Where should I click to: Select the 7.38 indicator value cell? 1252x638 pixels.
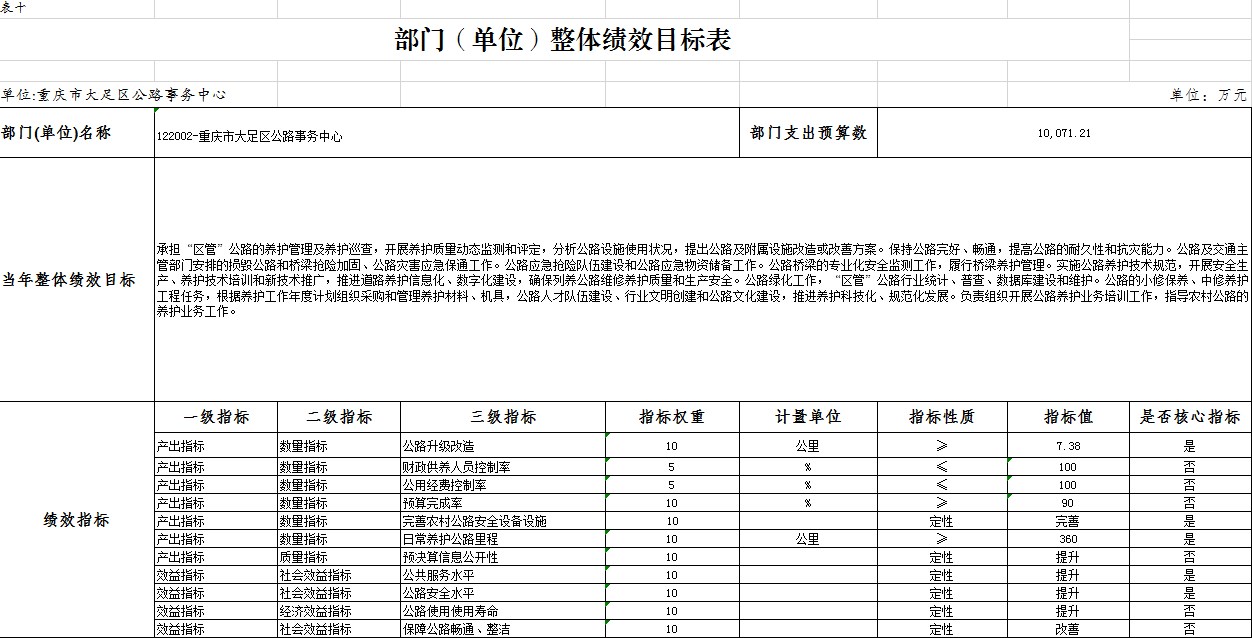pos(1067,445)
